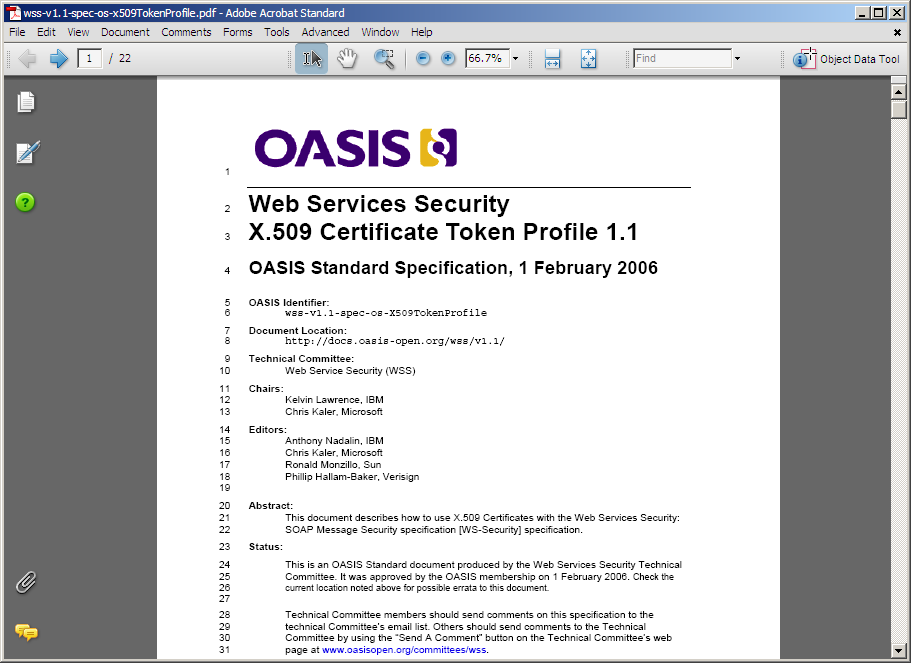This screenshot has height=663, width=911.
Task: Open the View menu
Action: 78,32
